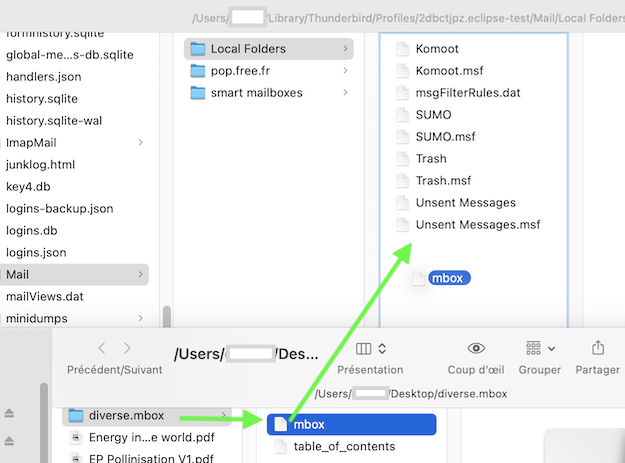
Task: Click the Partager share icon
Action: [597, 348]
